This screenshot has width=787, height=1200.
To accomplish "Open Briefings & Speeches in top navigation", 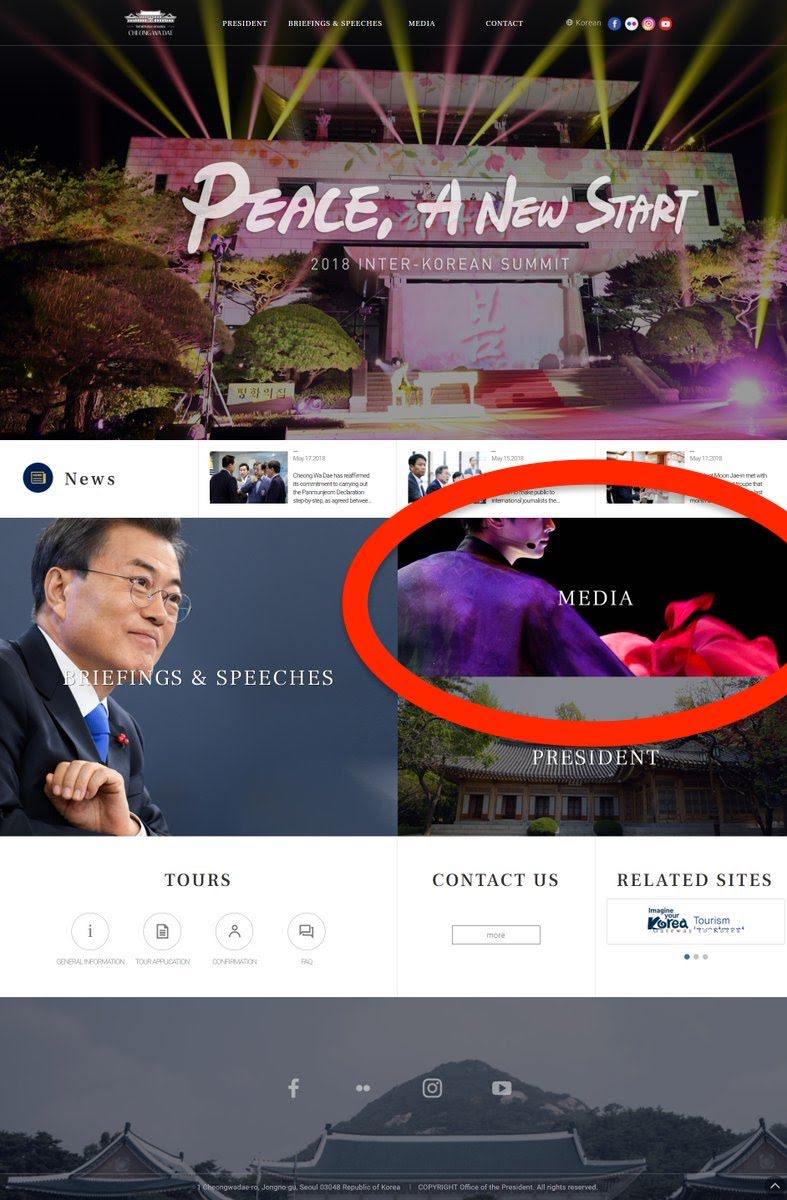I will [335, 23].
